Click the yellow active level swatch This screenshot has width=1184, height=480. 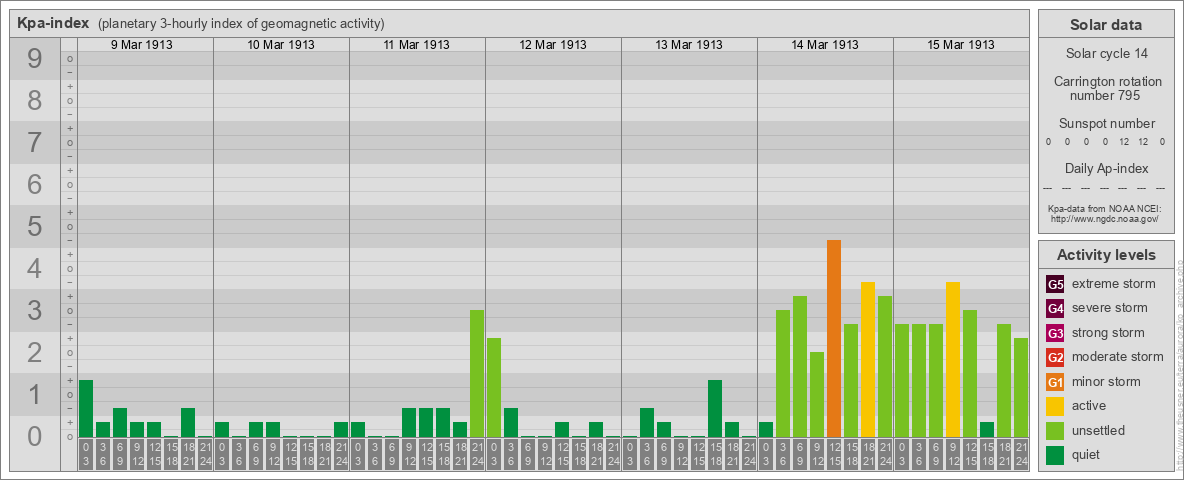(1055, 406)
